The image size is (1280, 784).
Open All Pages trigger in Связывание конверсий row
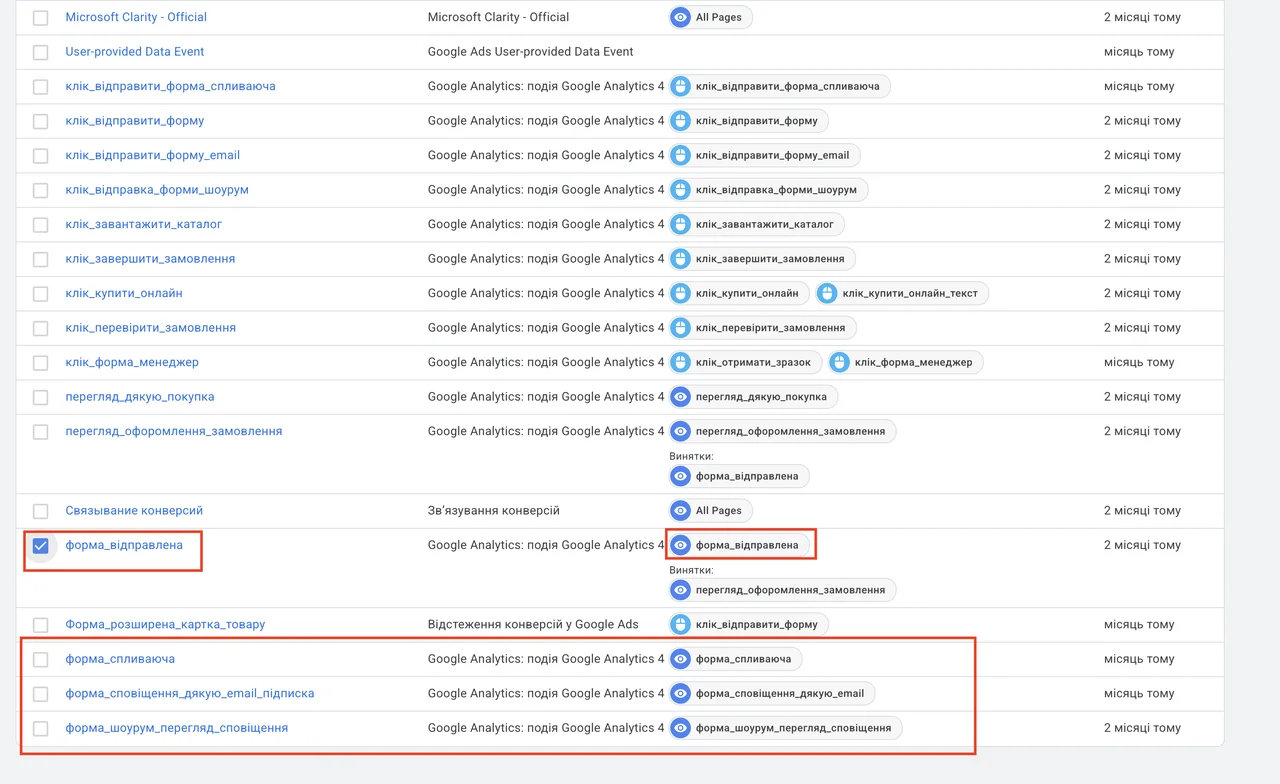(x=711, y=511)
